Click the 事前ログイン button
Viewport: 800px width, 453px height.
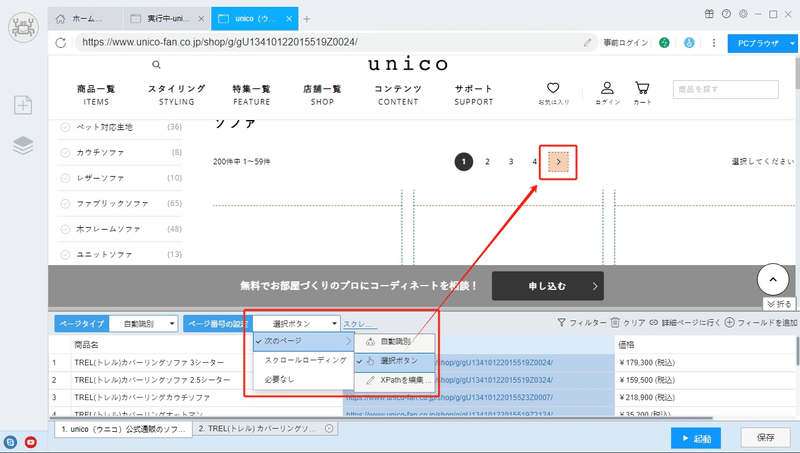point(626,43)
